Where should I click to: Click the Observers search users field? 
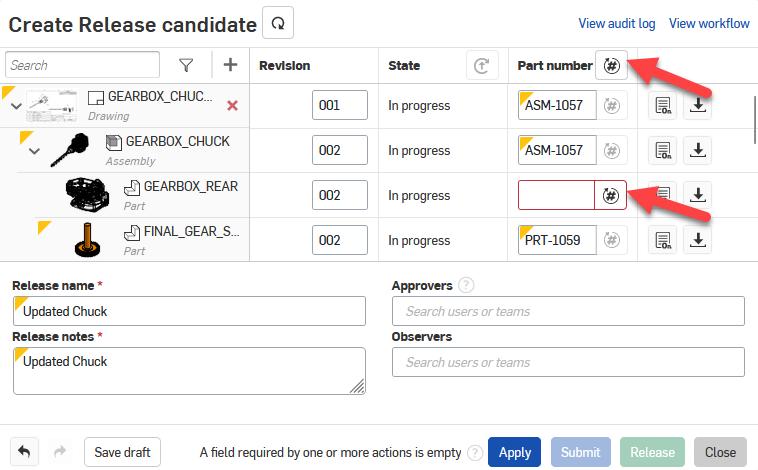click(568, 362)
